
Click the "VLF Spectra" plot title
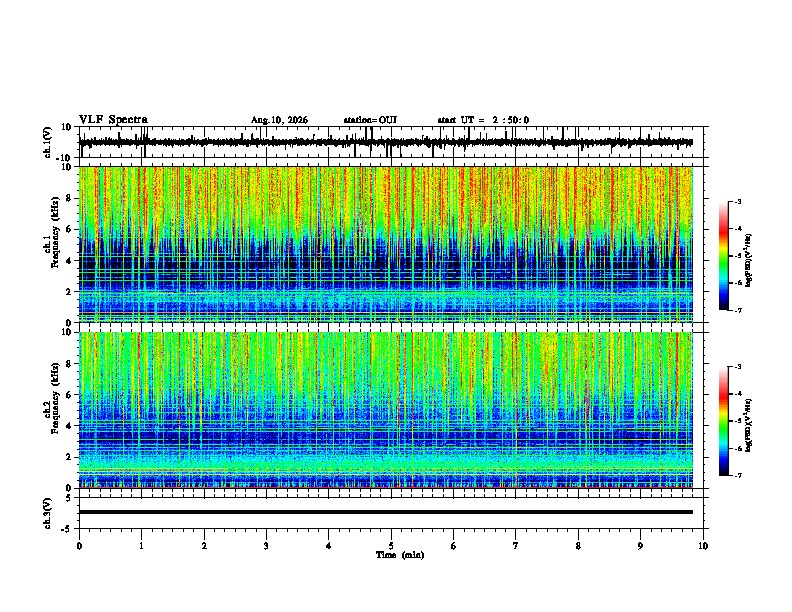(x=113, y=120)
